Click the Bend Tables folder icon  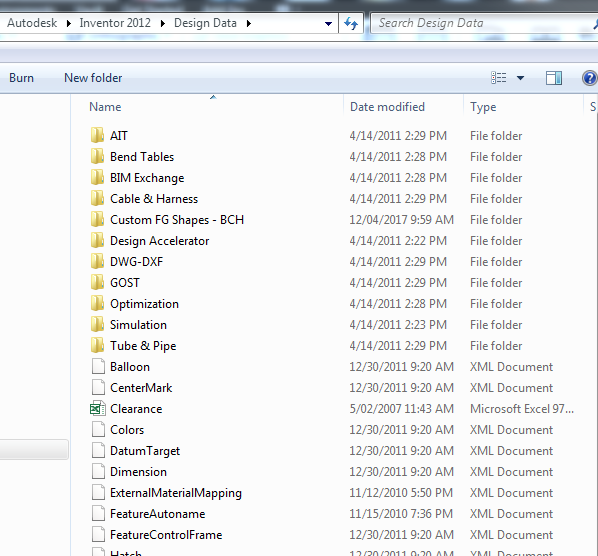(x=97, y=156)
